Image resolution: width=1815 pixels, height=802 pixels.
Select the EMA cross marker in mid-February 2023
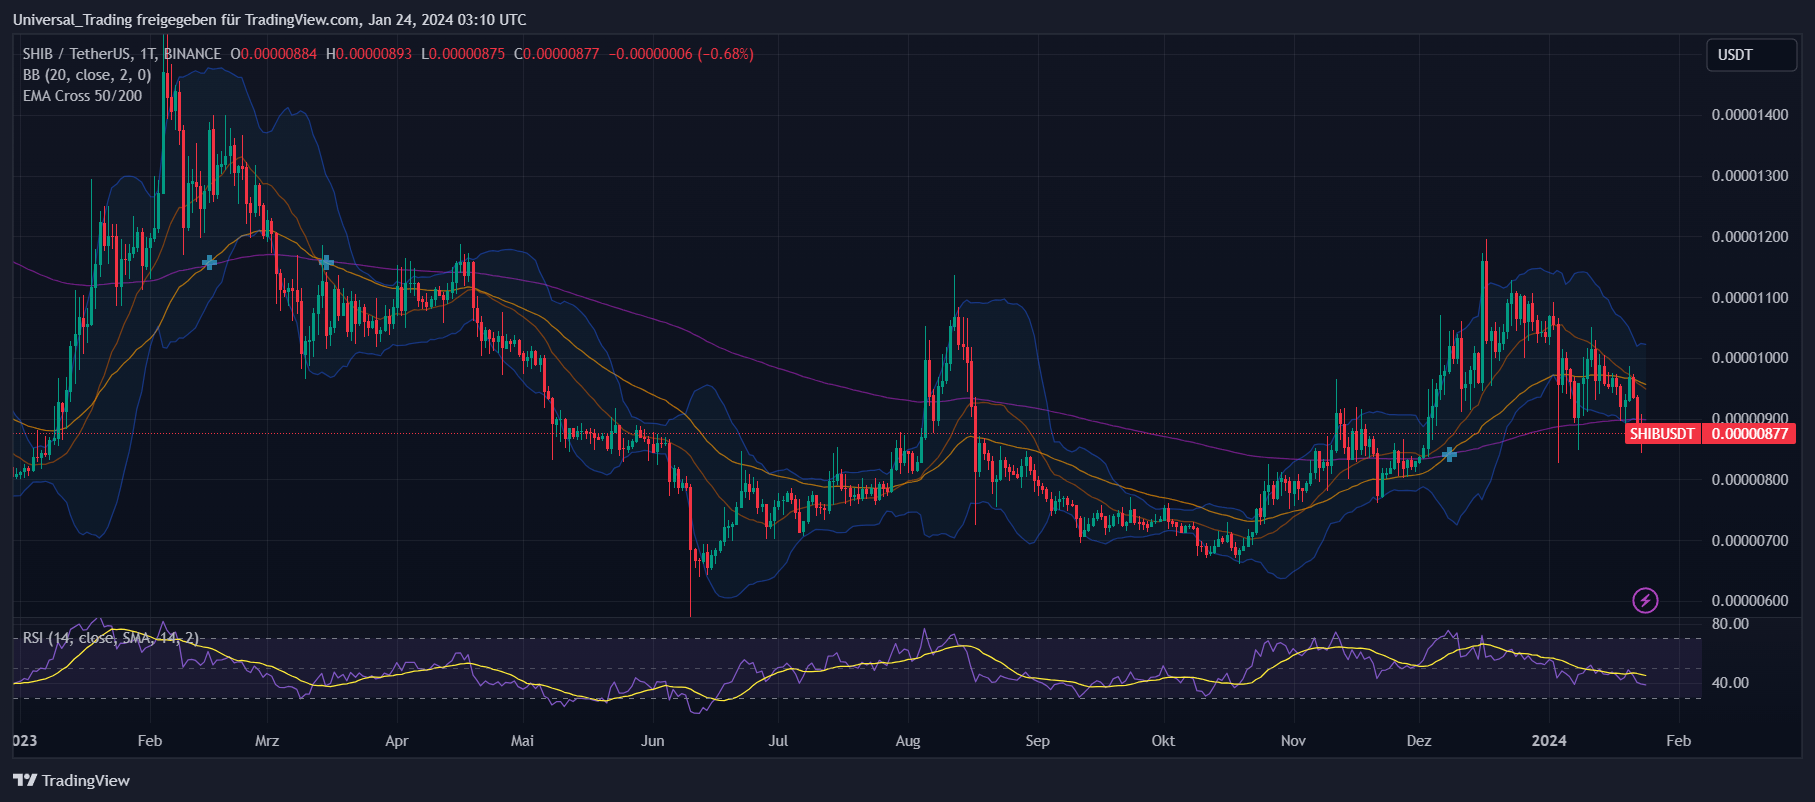tap(209, 263)
